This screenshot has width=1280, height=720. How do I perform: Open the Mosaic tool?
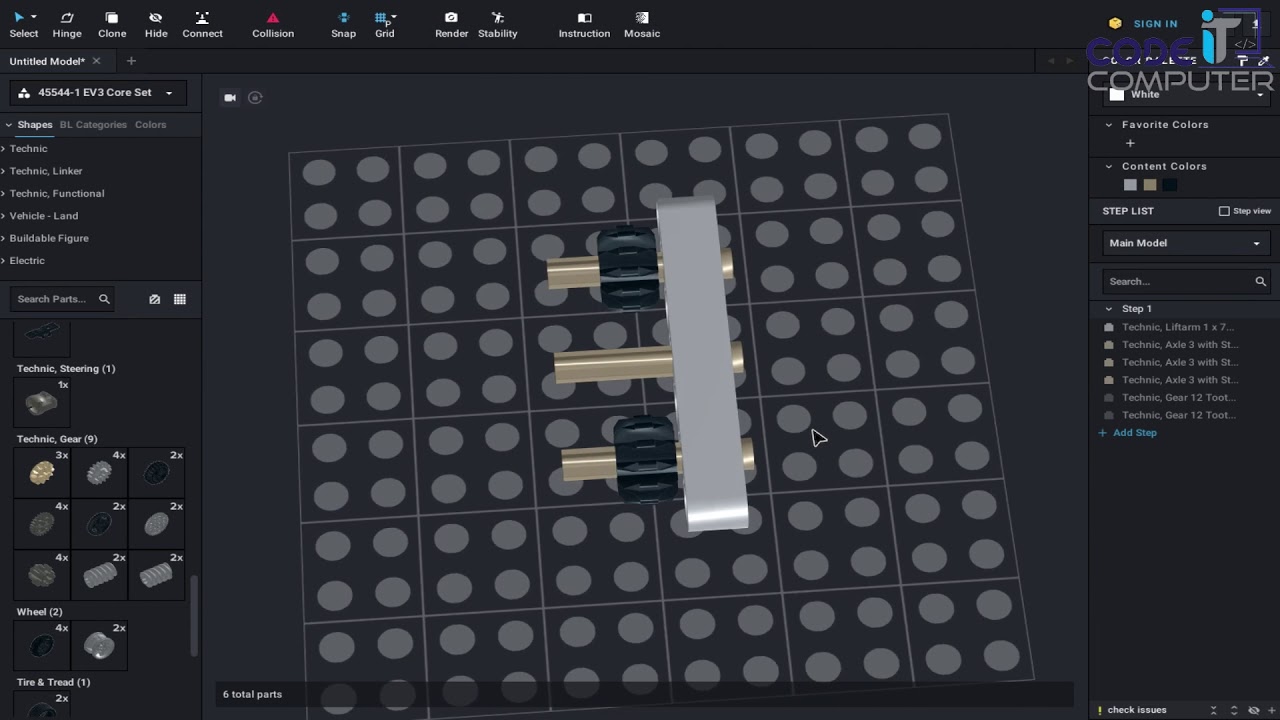pyautogui.click(x=642, y=24)
